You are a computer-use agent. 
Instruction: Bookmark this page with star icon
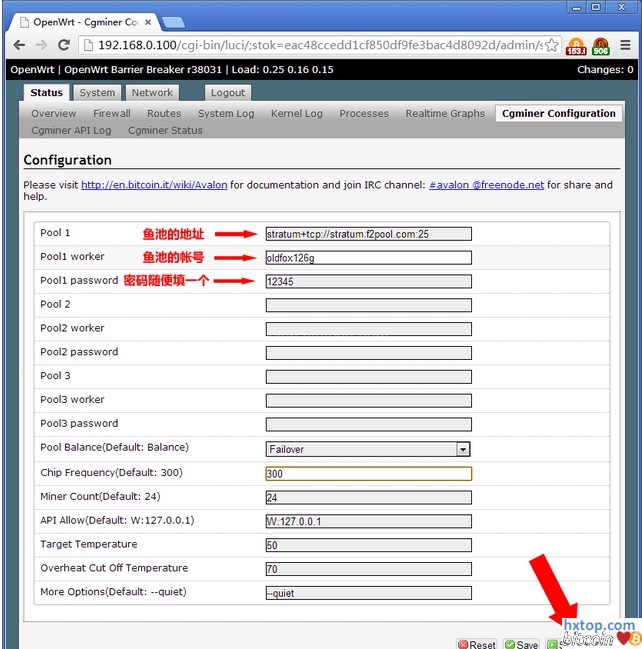(x=551, y=45)
